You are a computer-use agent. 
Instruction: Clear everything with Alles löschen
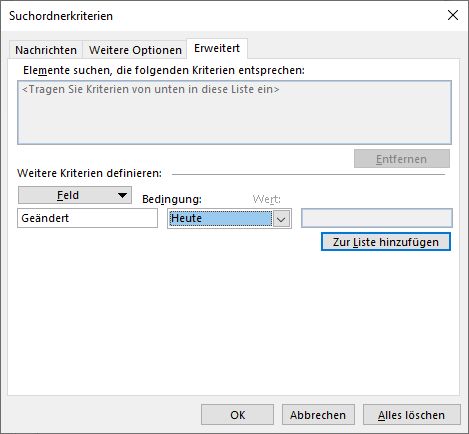412,415
